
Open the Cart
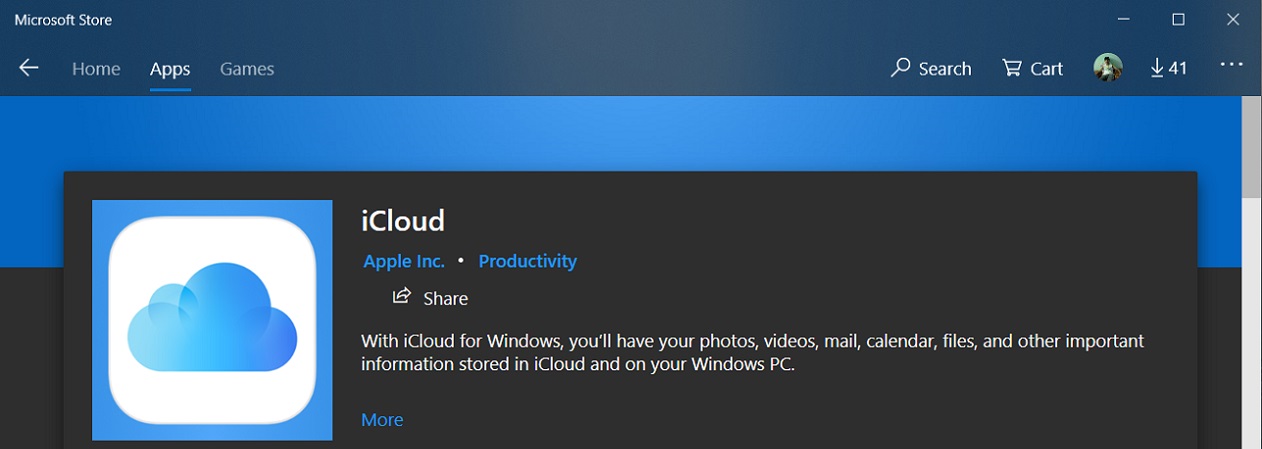tap(1033, 68)
